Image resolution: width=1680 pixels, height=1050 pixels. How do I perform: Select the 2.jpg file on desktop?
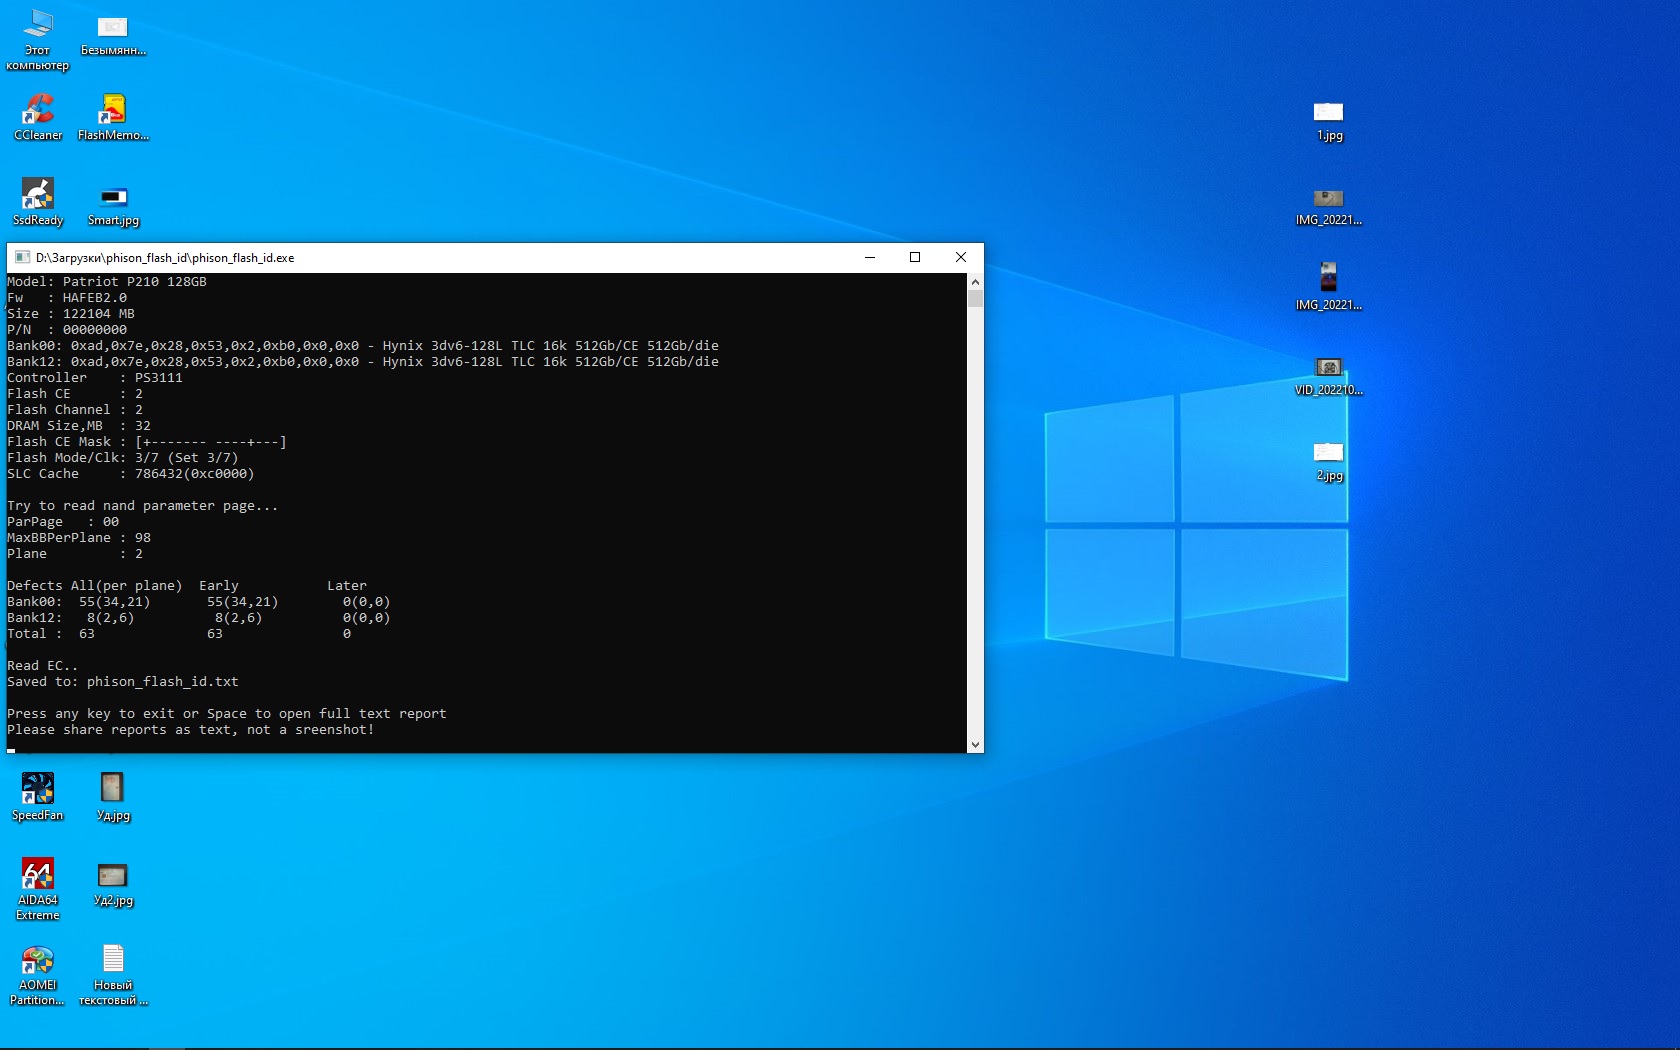pos(1329,461)
